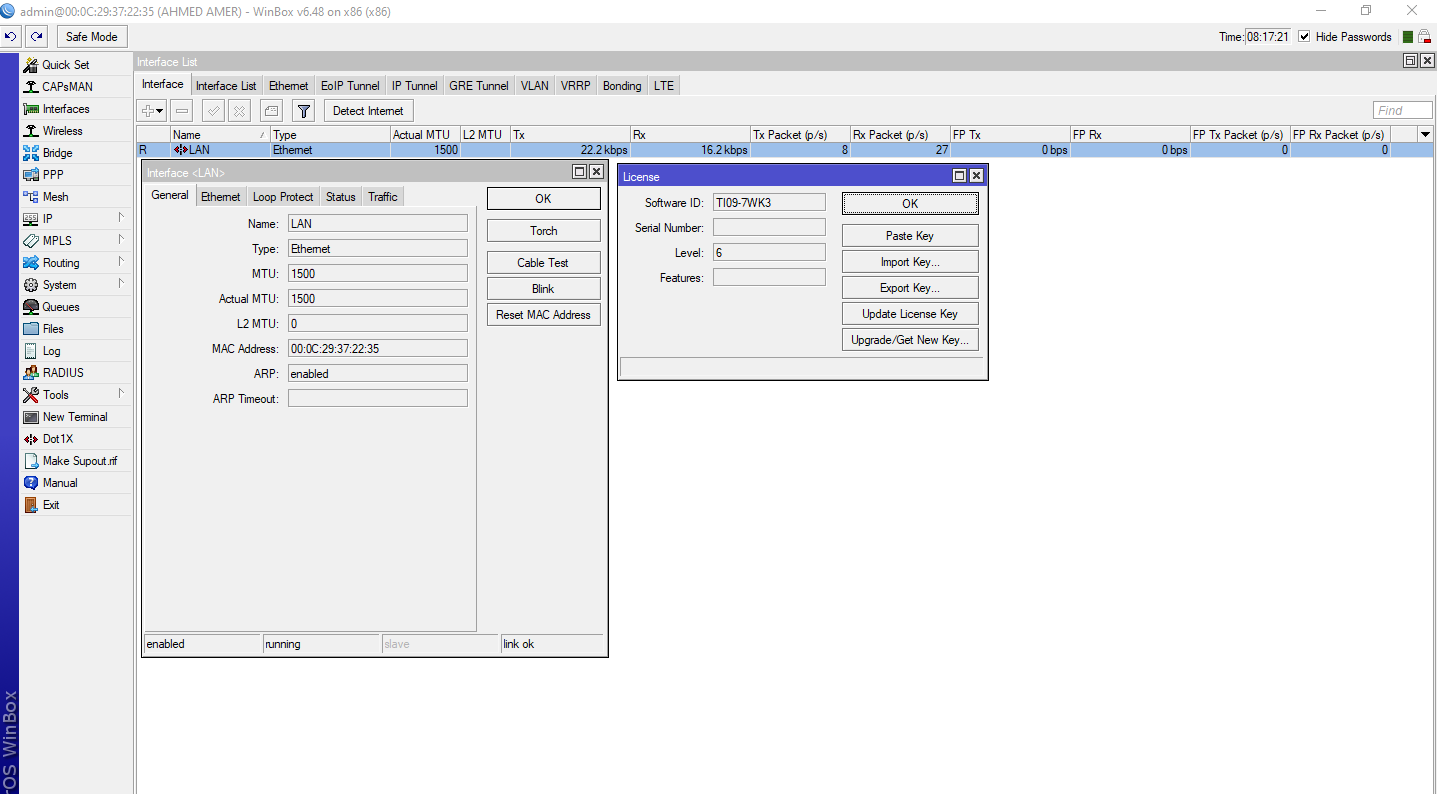Viewport: 1437px width, 794px height.
Task: Click the Redo arrow icon
Action: pyautogui.click(x=36, y=37)
